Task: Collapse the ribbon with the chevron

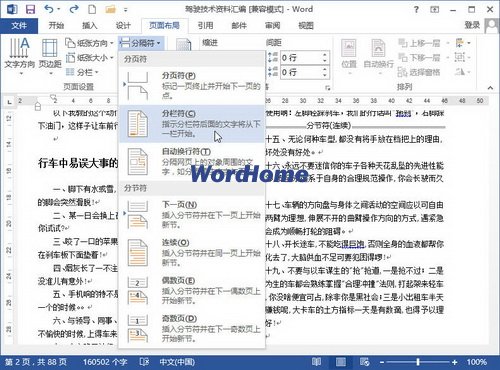Action: [x=490, y=88]
